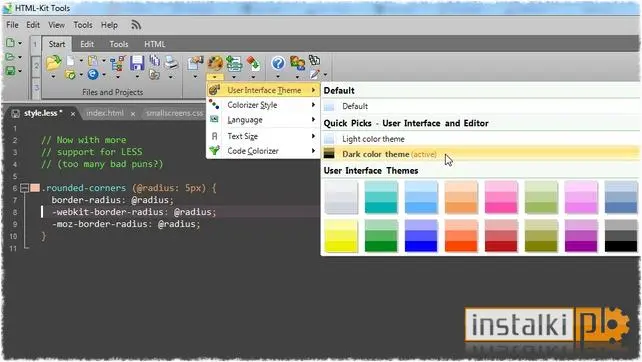Viewport: 642px width, 362px height.
Task: Switch to the Tools ribbon tab
Action: click(119, 44)
